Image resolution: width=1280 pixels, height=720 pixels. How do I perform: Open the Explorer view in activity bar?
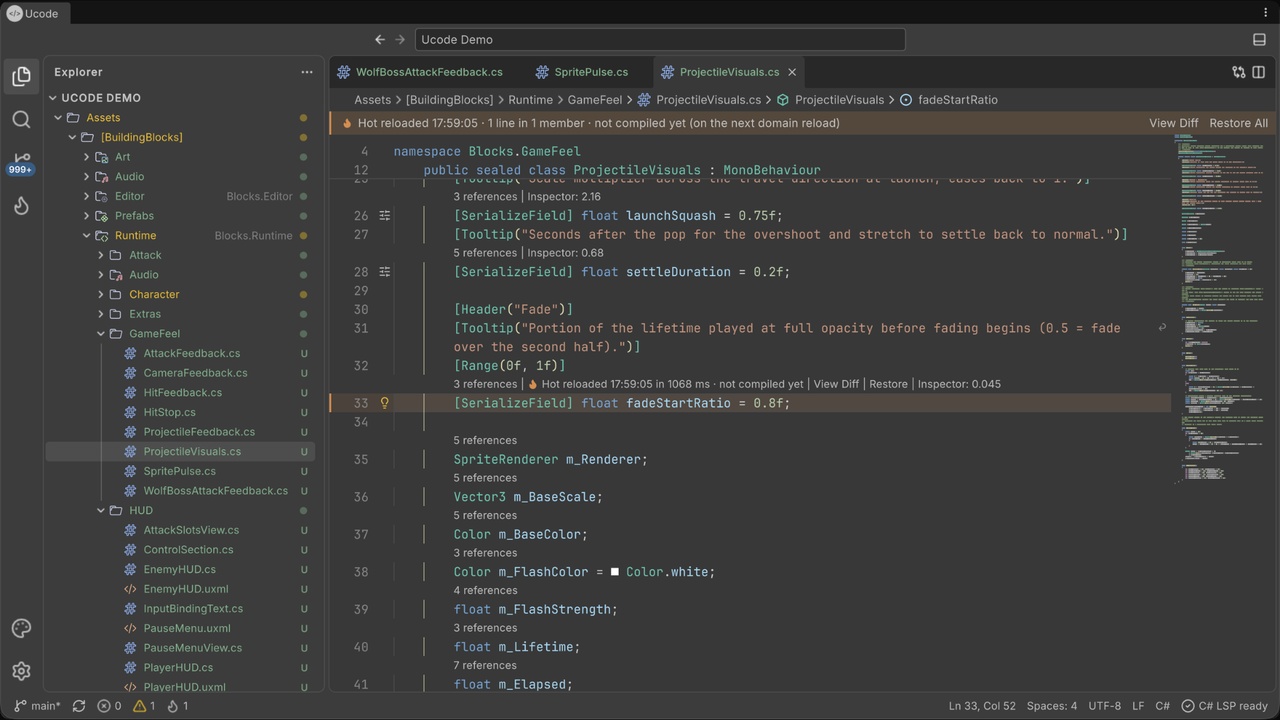[21, 76]
